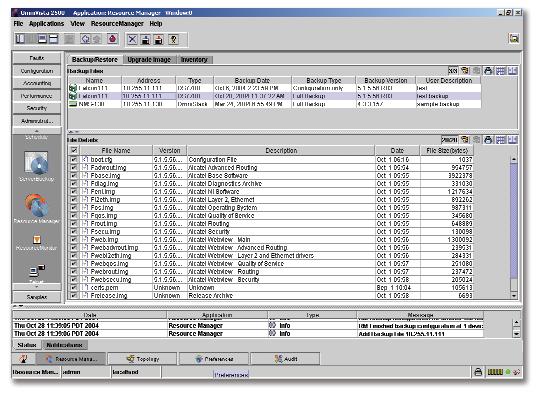
Task: Open the File menu
Action: click(x=18, y=24)
